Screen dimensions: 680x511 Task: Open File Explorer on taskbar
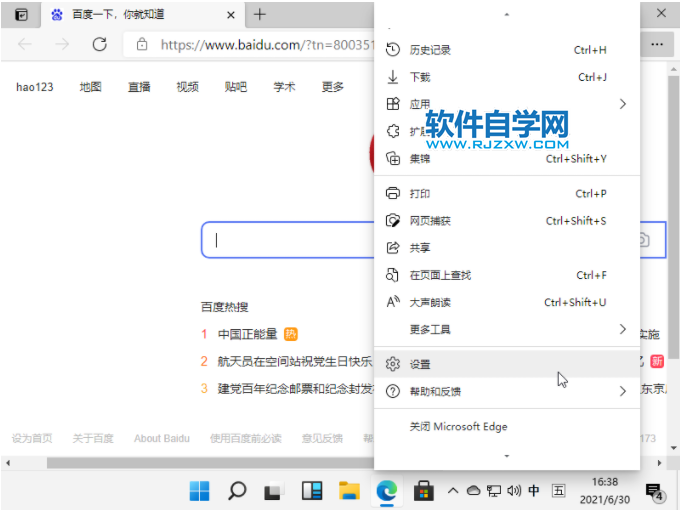(349, 491)
